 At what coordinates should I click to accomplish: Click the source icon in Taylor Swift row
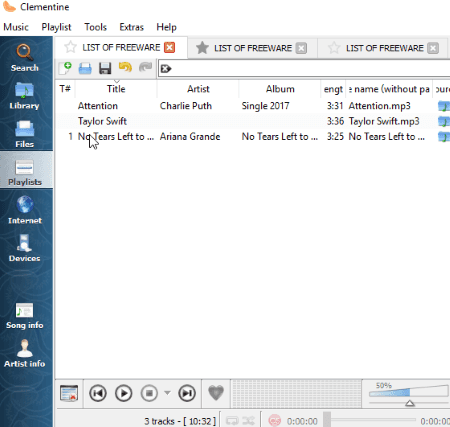click(443, 122)
